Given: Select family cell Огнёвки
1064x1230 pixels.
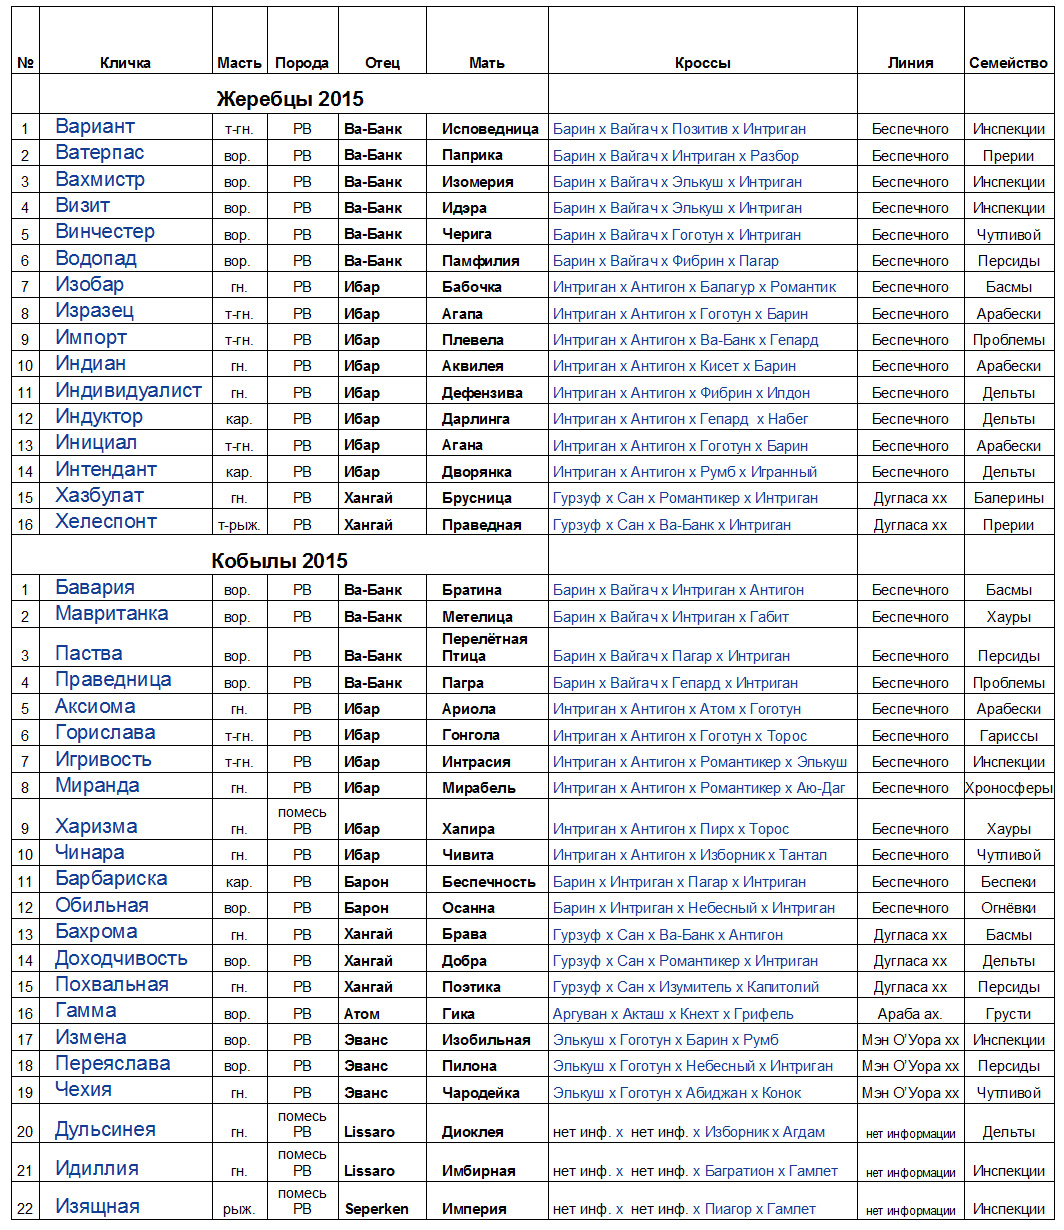Looking at the screenshot, I should coord(1008,908).
